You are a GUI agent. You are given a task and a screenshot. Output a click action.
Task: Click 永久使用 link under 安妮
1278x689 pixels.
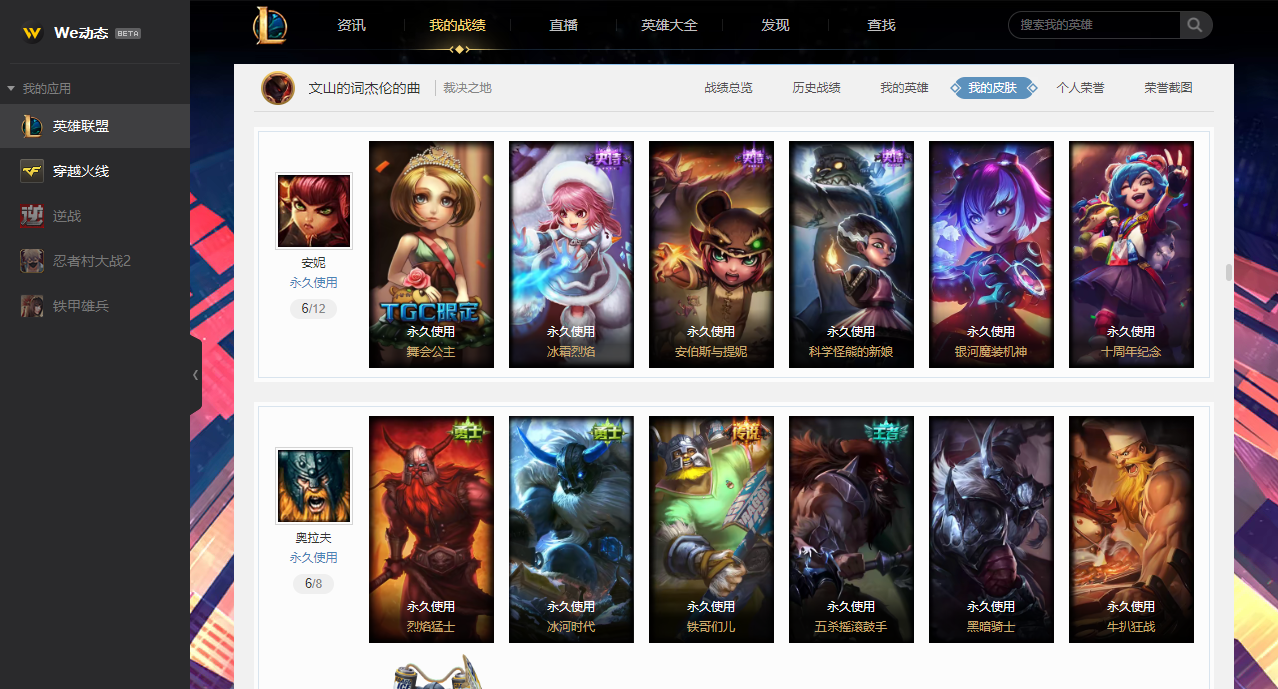pos(314,283)
